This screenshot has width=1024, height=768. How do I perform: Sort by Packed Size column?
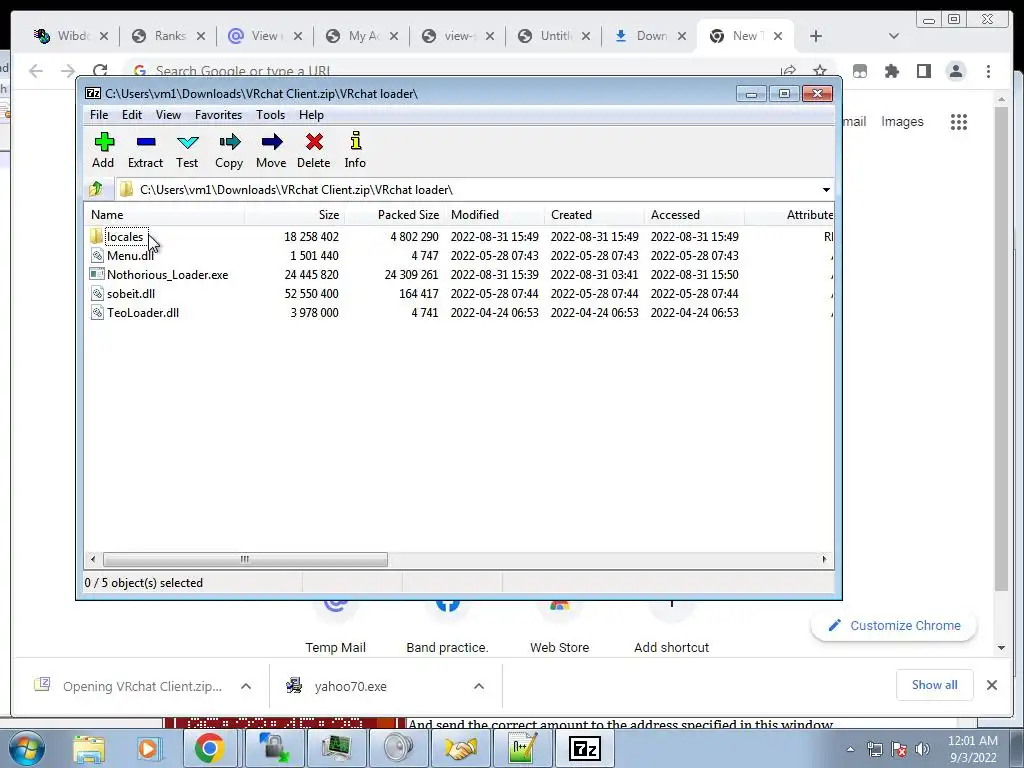tap(395, 215)
